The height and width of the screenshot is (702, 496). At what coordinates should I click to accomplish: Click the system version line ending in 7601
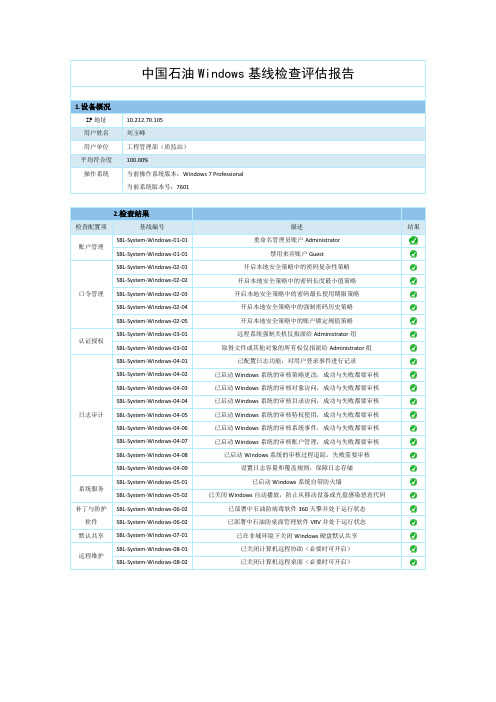click(x=158, y=187)
